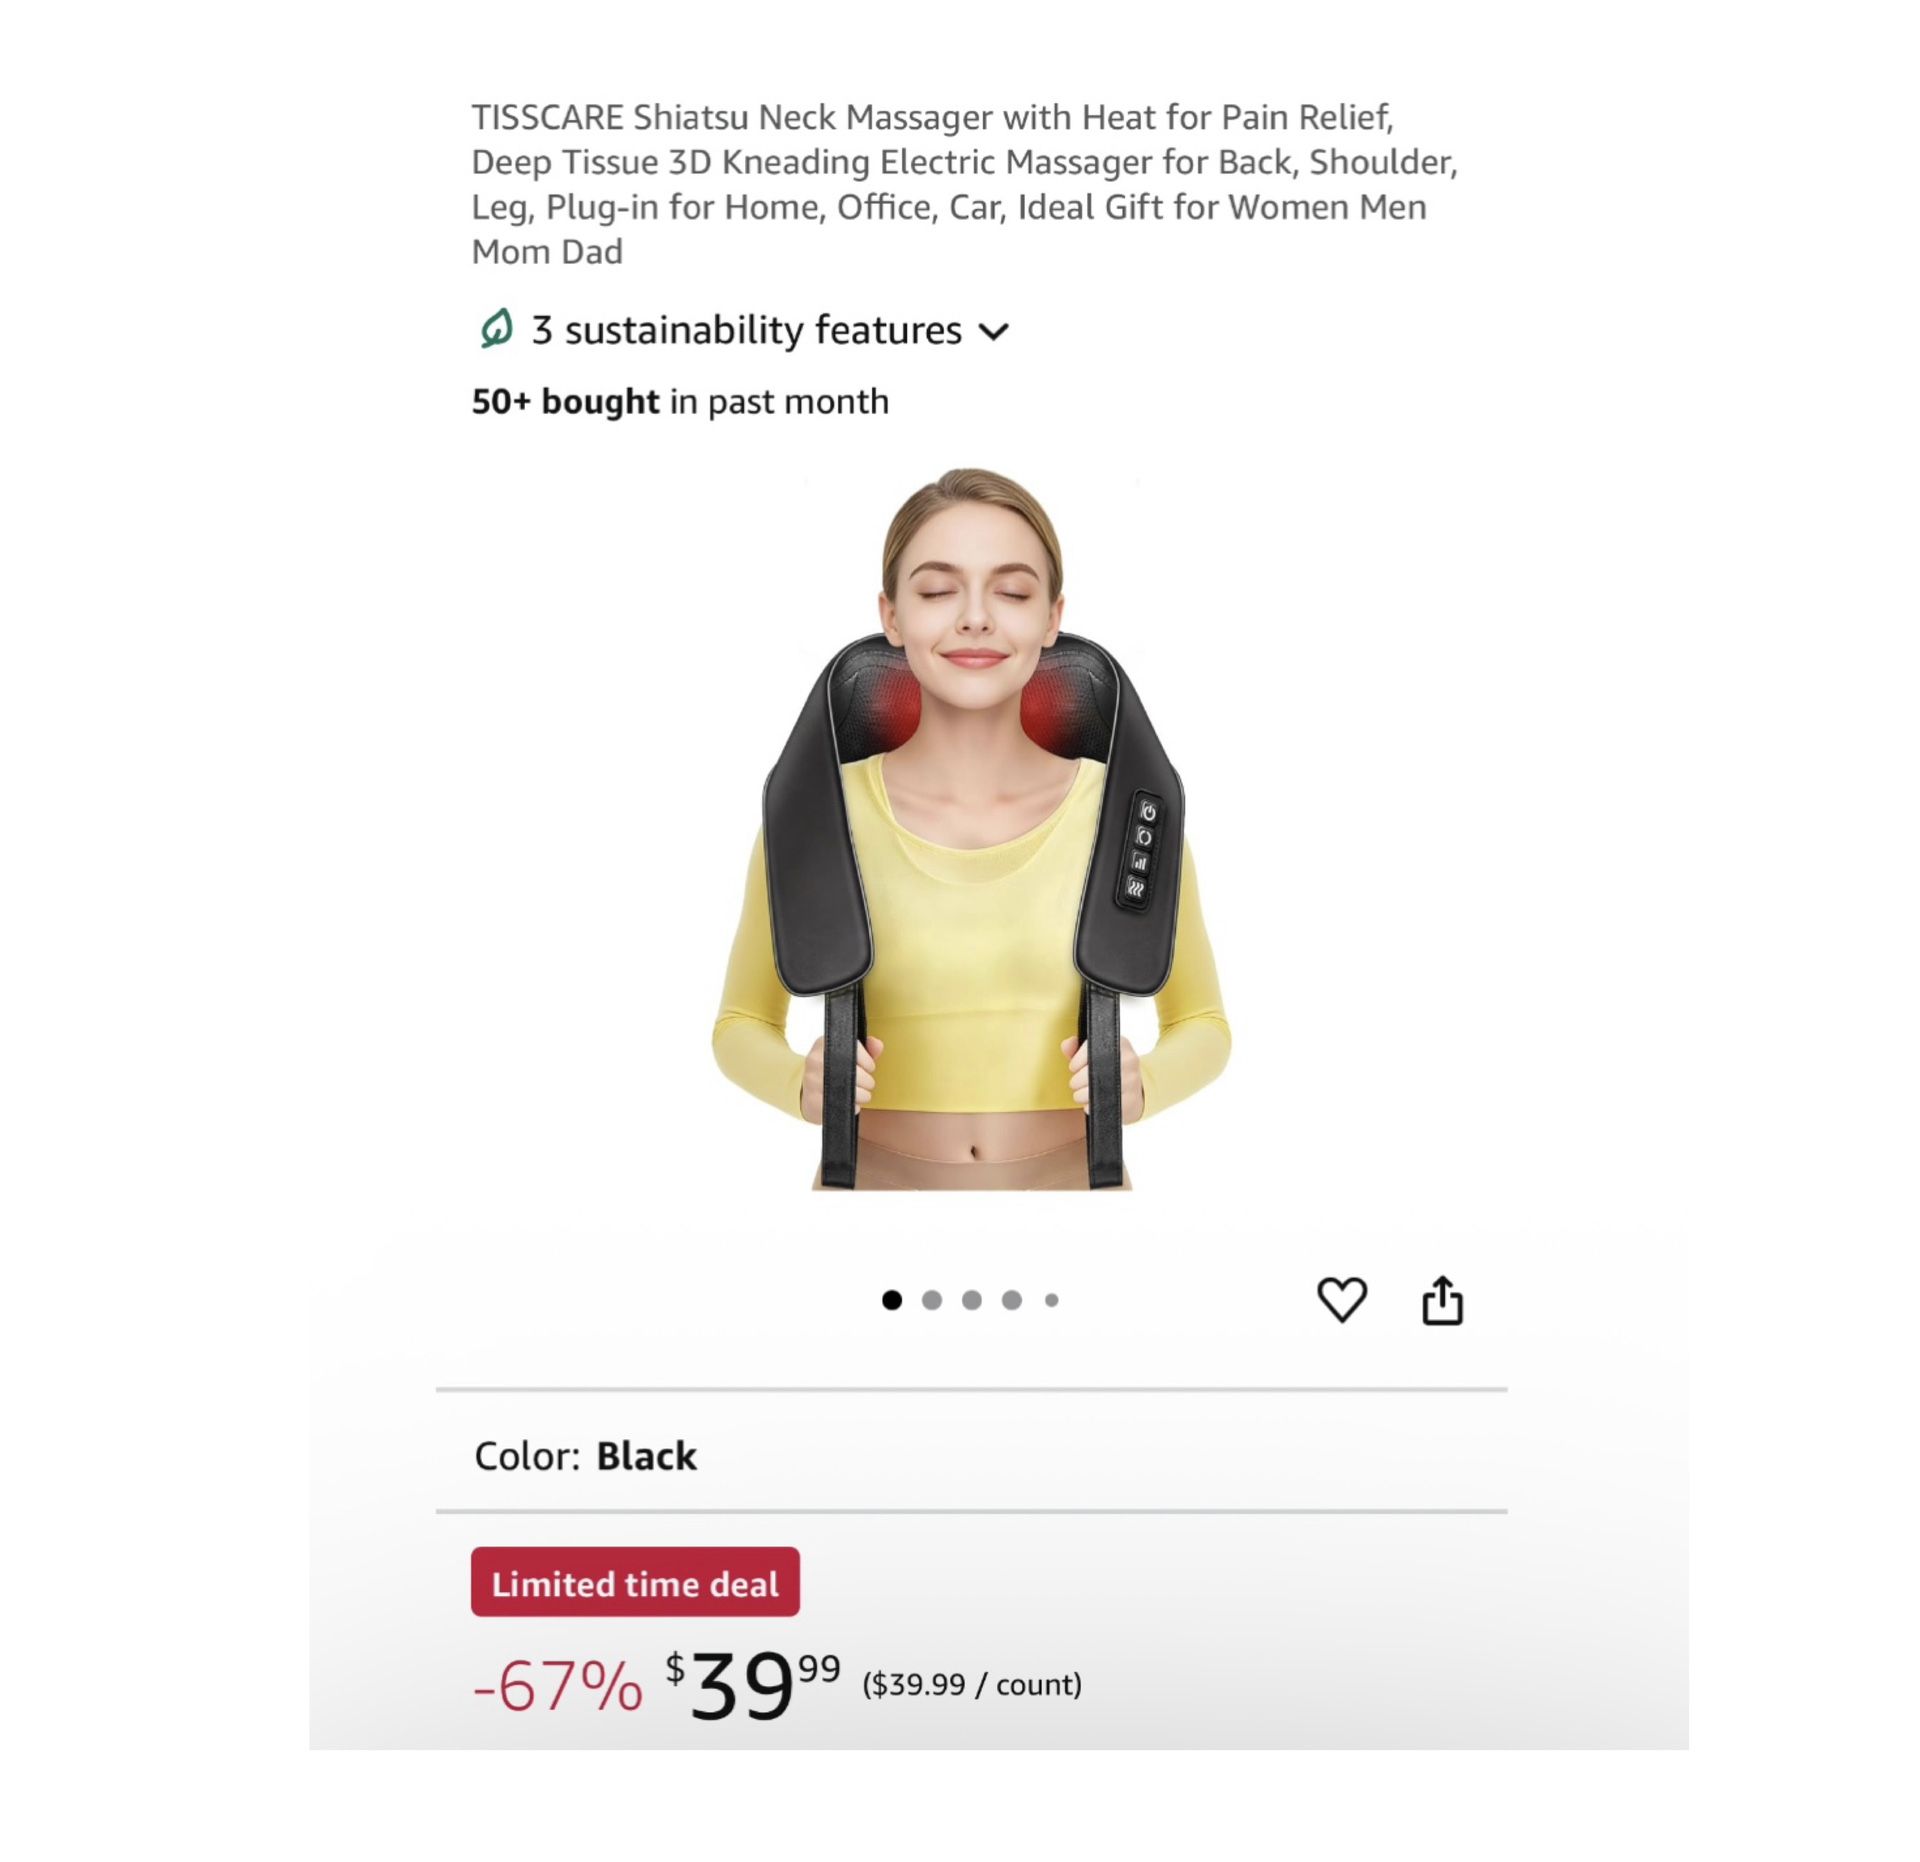Show the fourth product image via dot
Screen dimensions: 1920x1862
click(x=1012, y=1300)
